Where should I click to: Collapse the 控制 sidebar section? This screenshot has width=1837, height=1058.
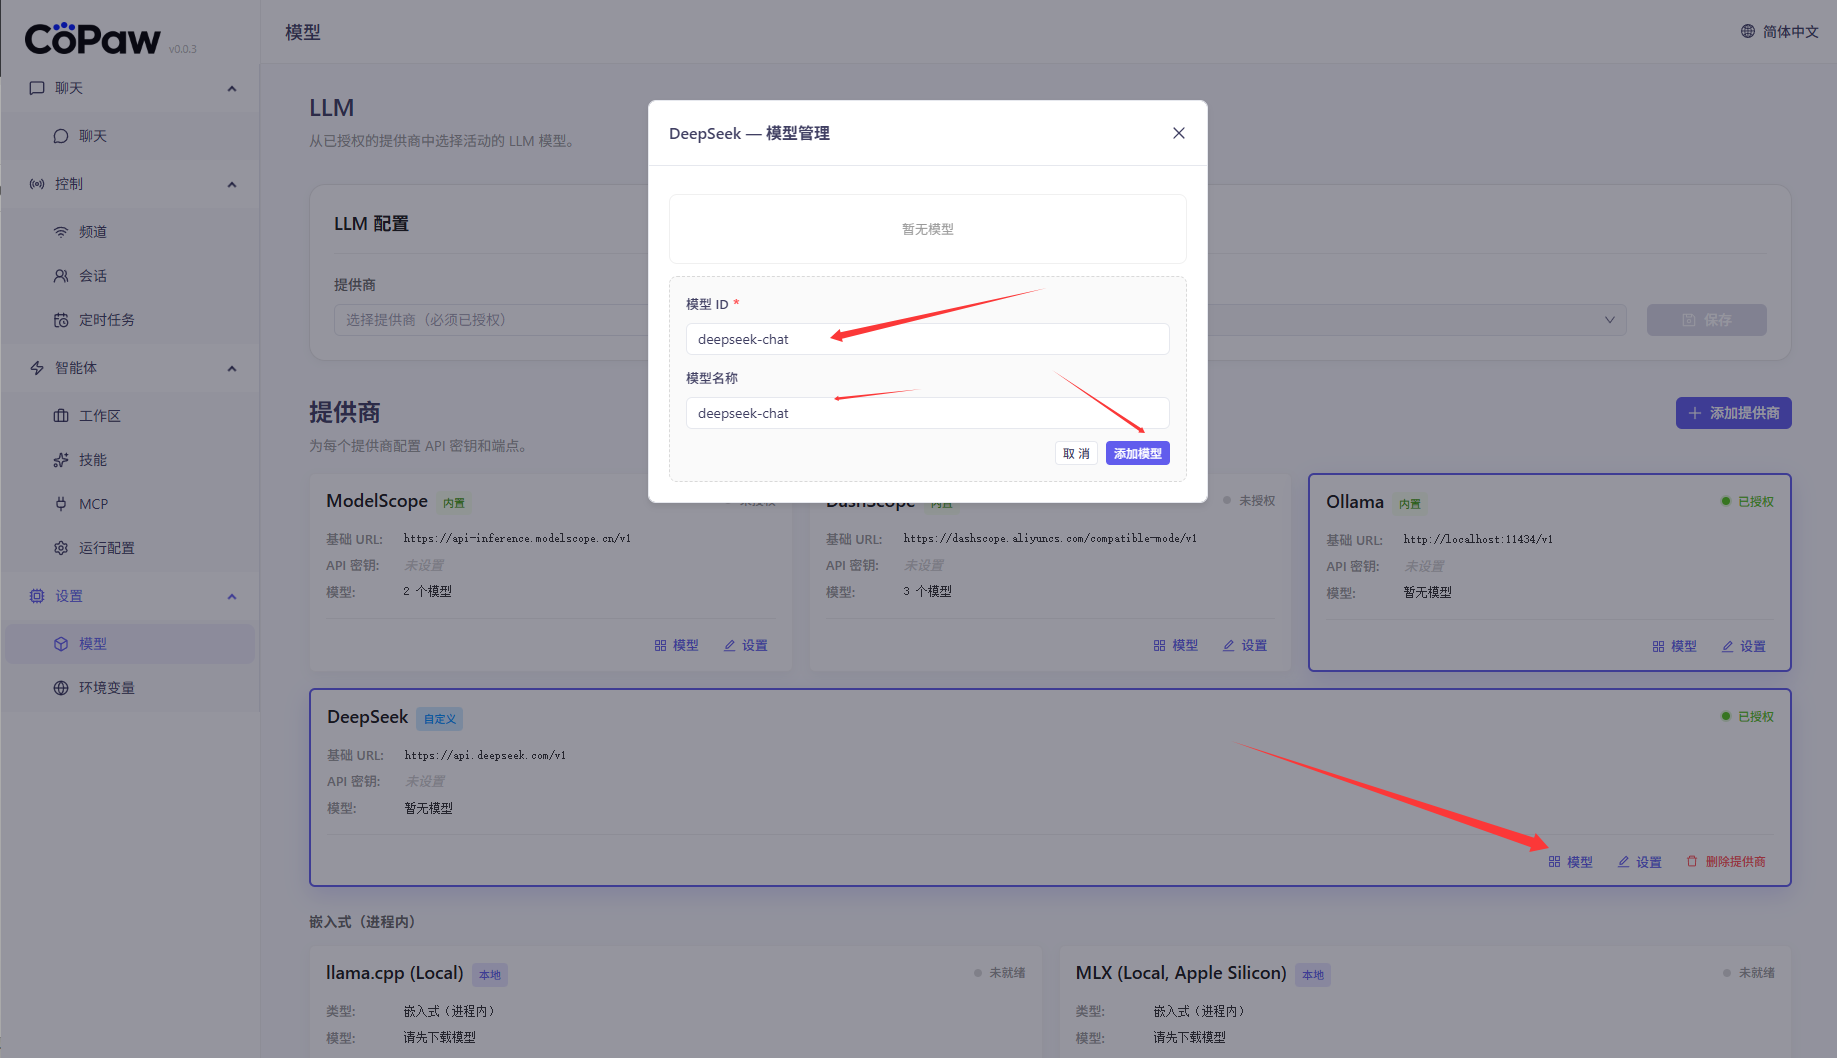pyautogui.click(x=232, y=184)
